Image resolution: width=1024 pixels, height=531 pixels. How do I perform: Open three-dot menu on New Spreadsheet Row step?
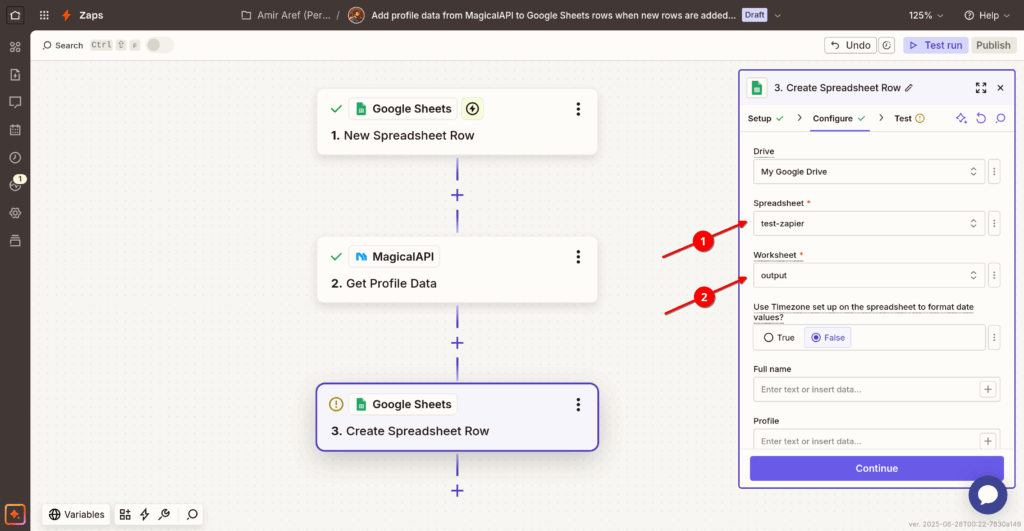(578, 109)
